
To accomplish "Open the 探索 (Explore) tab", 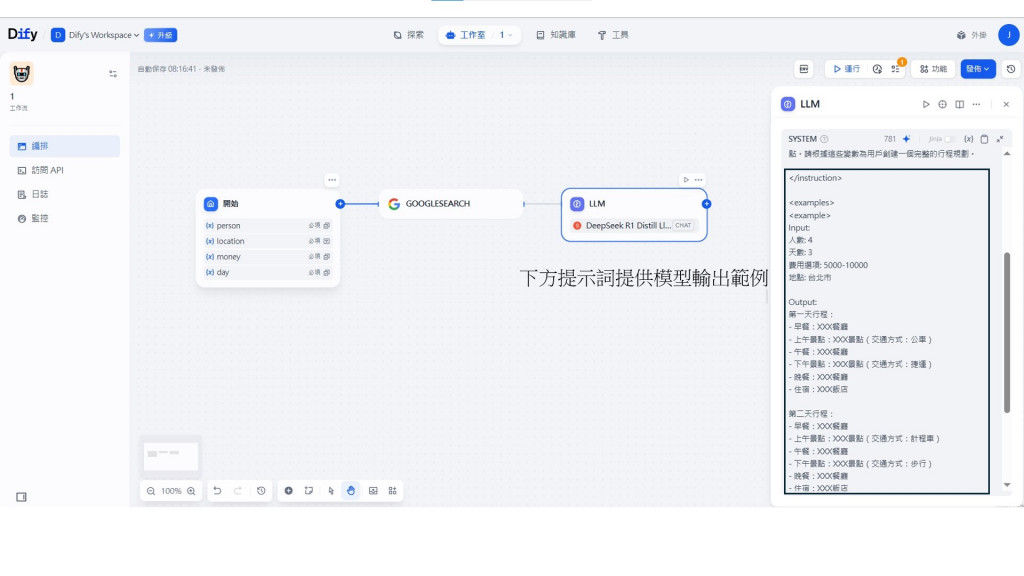I will [x=408, y=35].
